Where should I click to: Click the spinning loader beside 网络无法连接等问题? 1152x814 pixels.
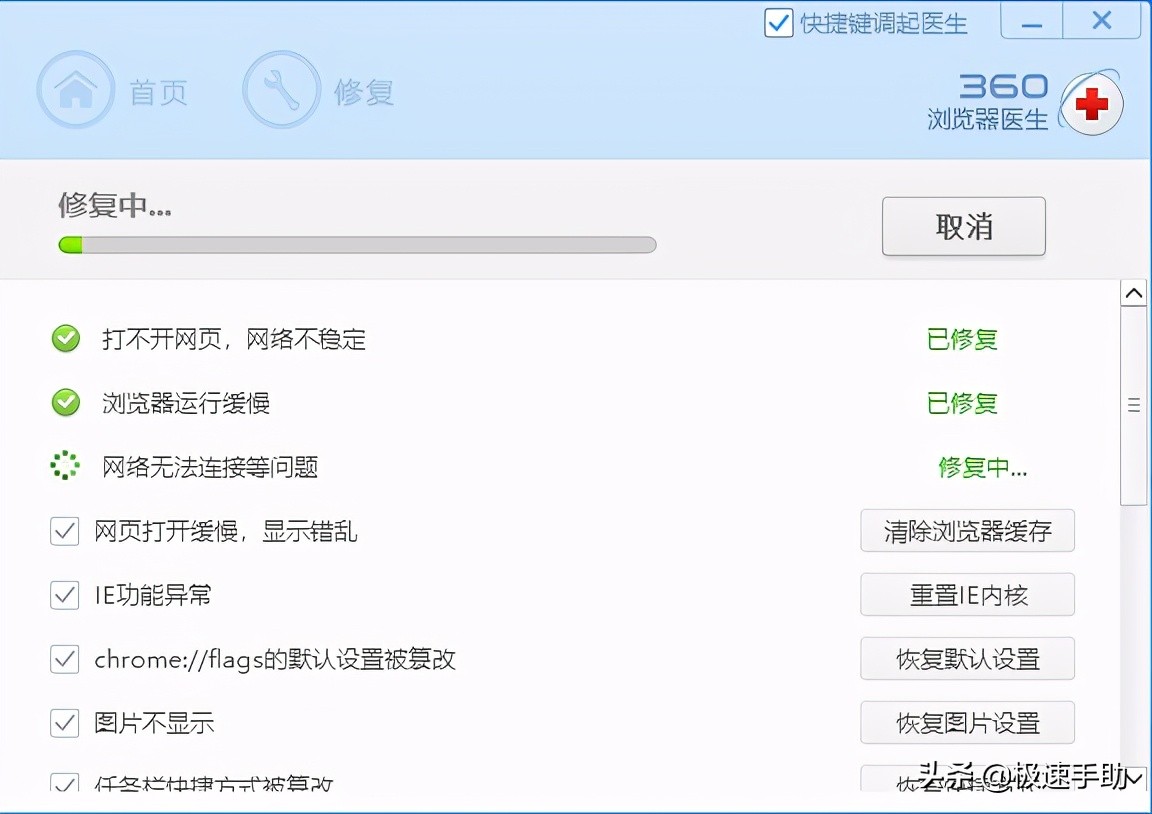[65, 466]
